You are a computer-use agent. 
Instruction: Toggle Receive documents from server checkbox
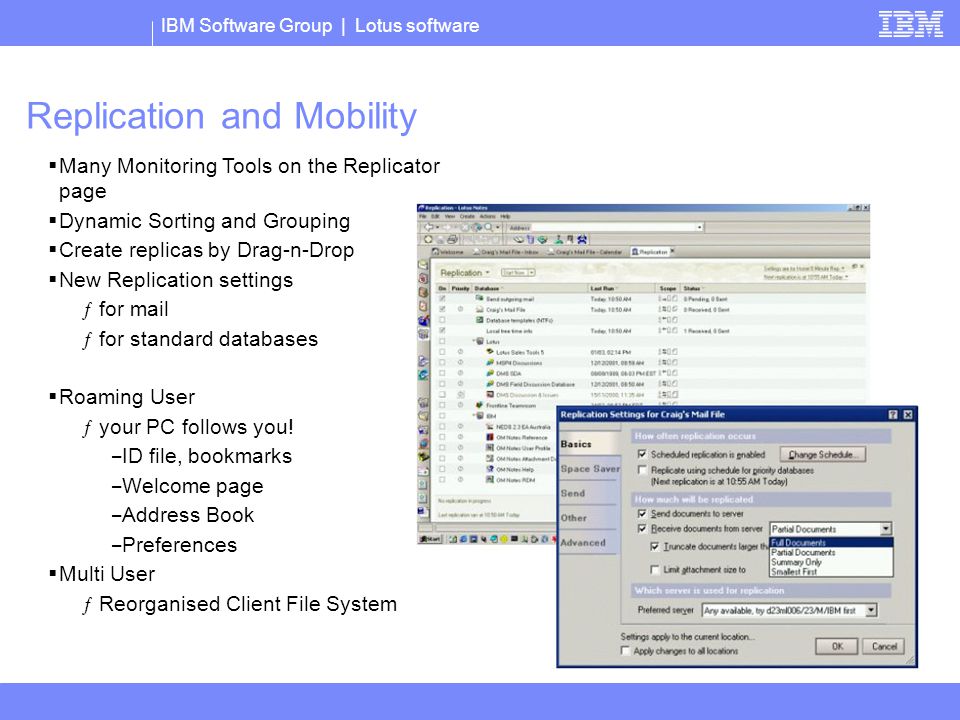[x=642, y=528]
